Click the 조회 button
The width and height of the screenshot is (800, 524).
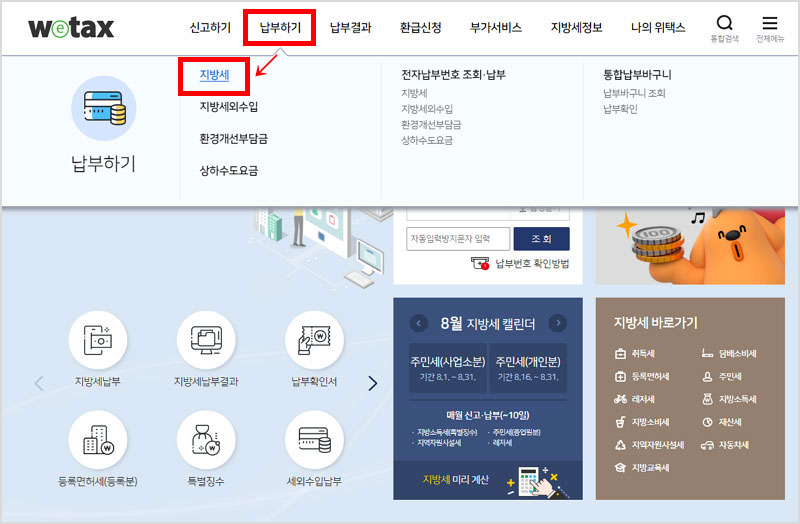pyautogui.click(x=541, y=239)
